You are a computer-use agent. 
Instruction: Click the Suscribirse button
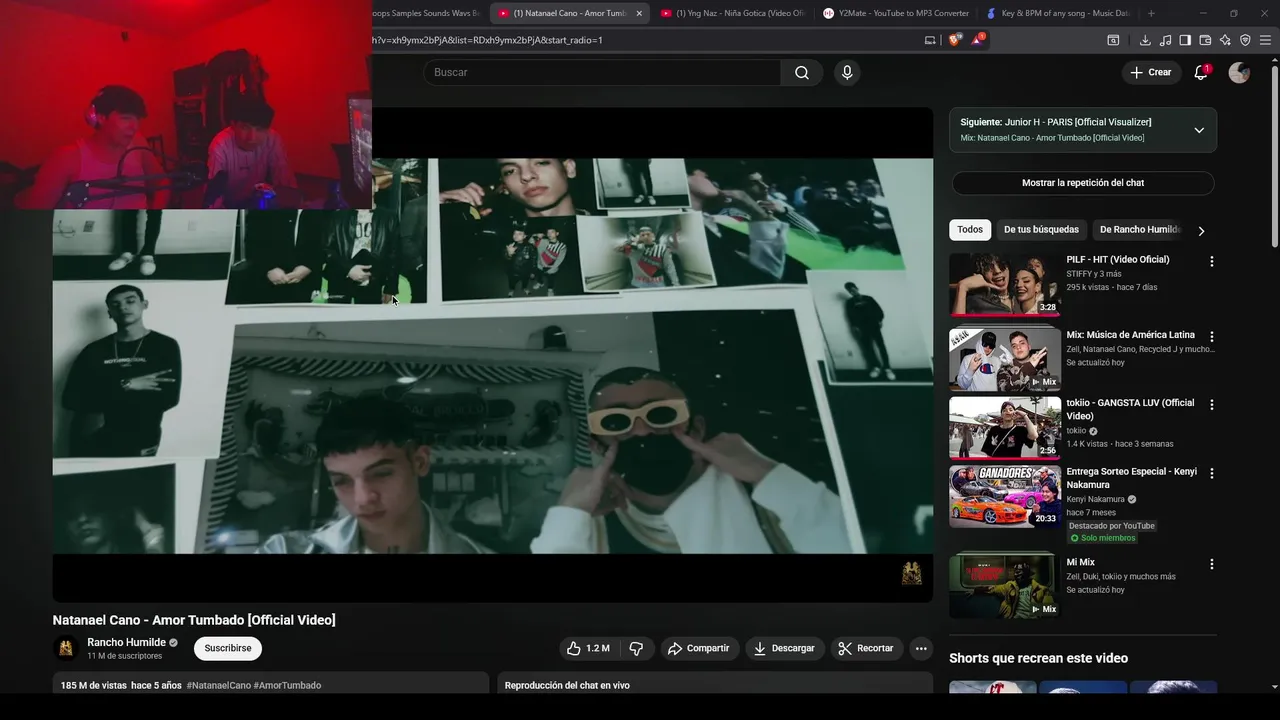[x=228, y=648]
